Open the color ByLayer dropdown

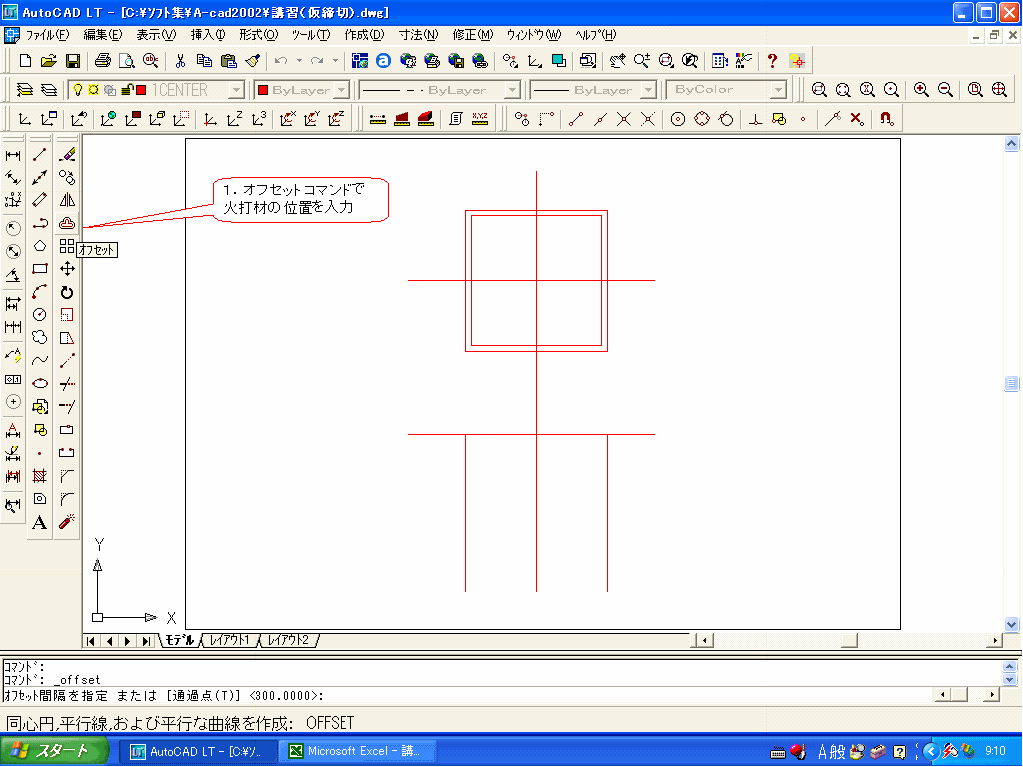click(x=343, y=90)
